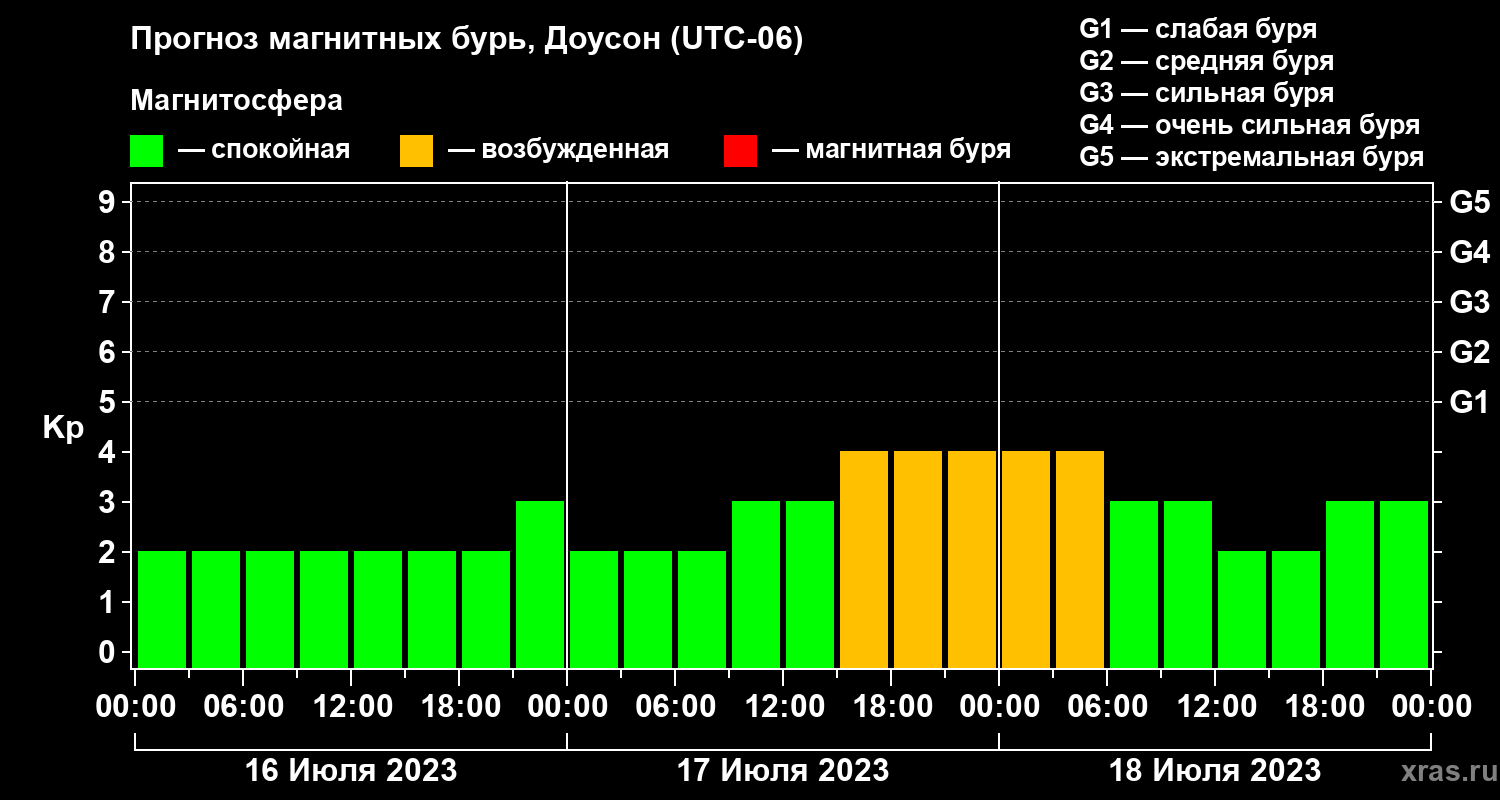The width and height of the screenshot is (1500, 800).
Task: Click the G2 marker on the right axis
Action: [1470, 352]
